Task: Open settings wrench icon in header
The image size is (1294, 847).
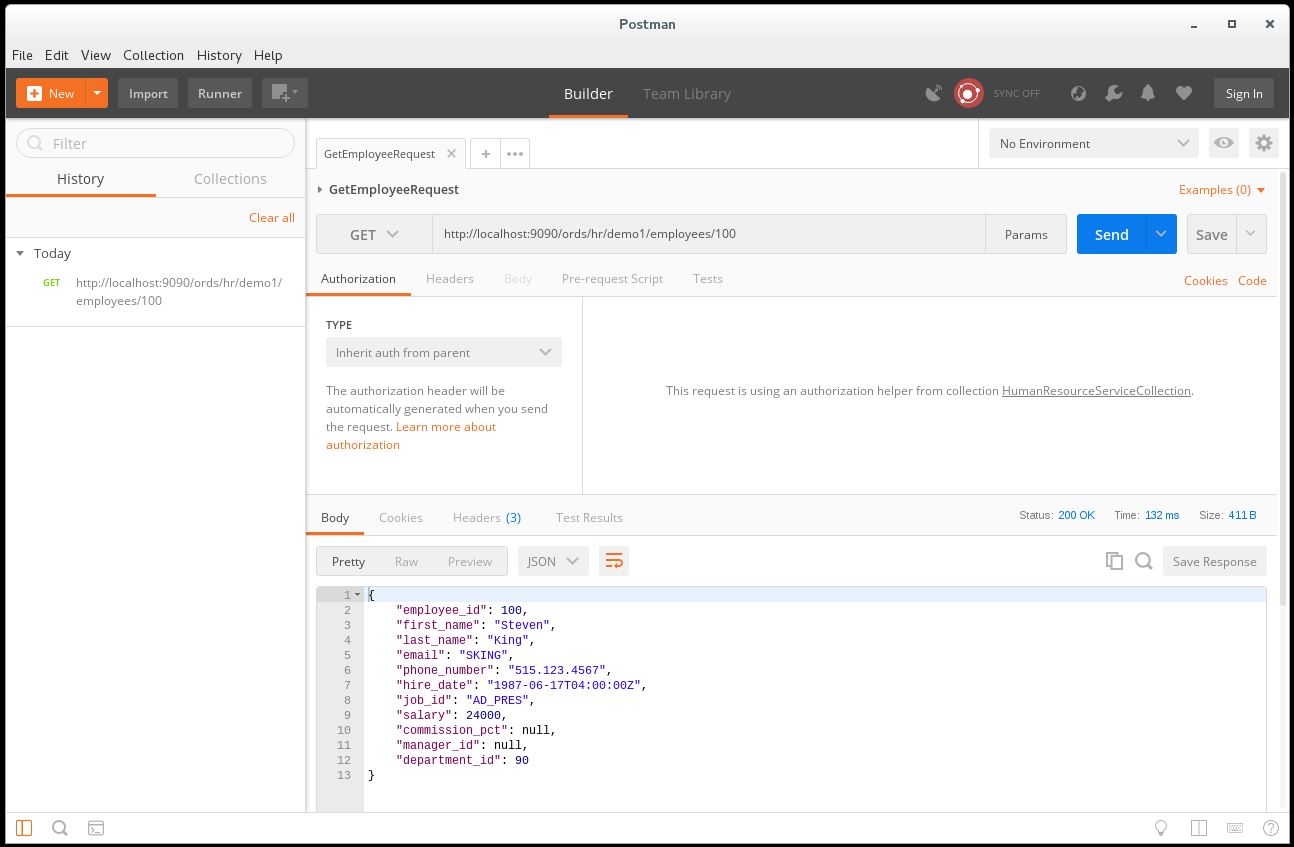Action: pyautogui.click(x=1113, y=93)
